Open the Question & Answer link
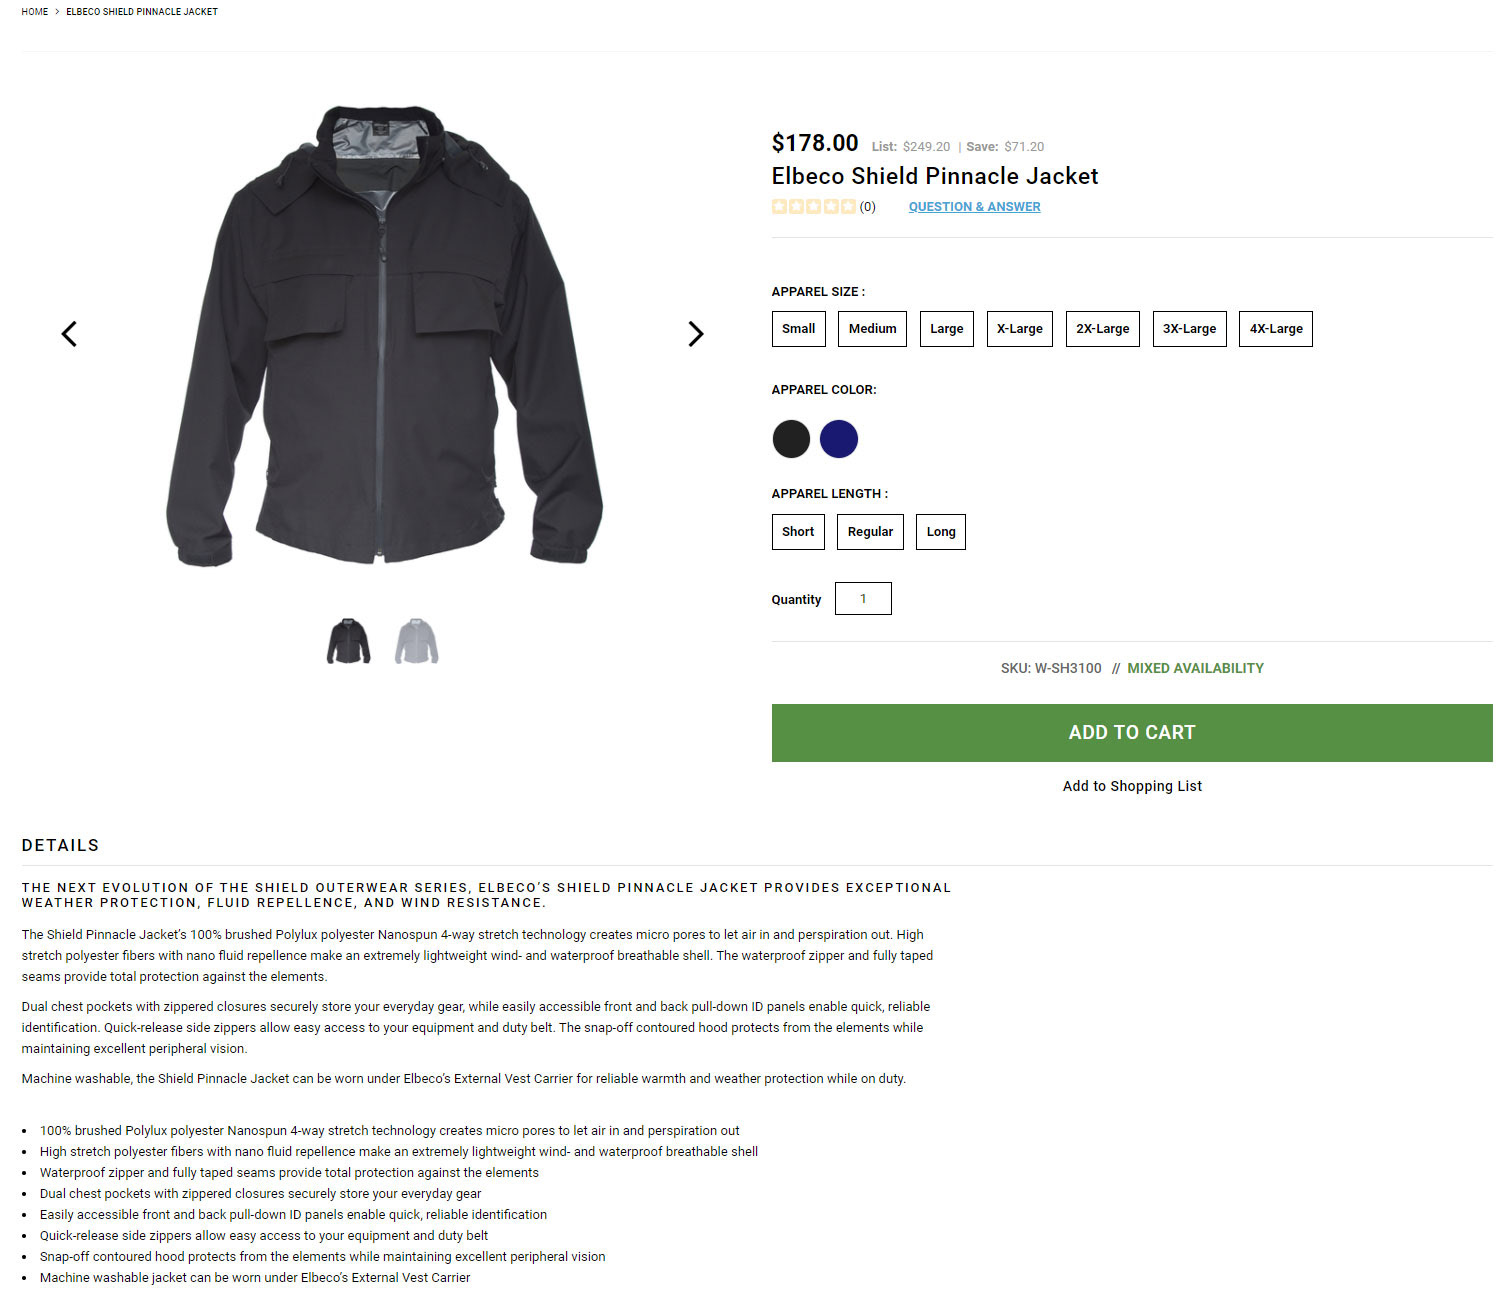Screen dimensions: 1511x1291 [x=974, y=207]
